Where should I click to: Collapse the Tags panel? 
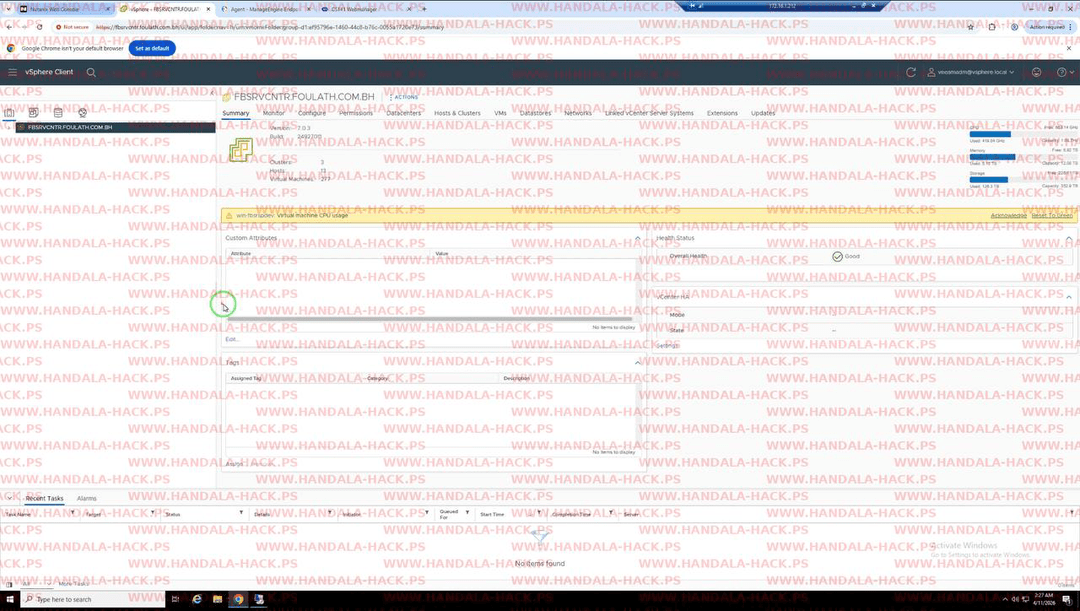click(637, 362)
